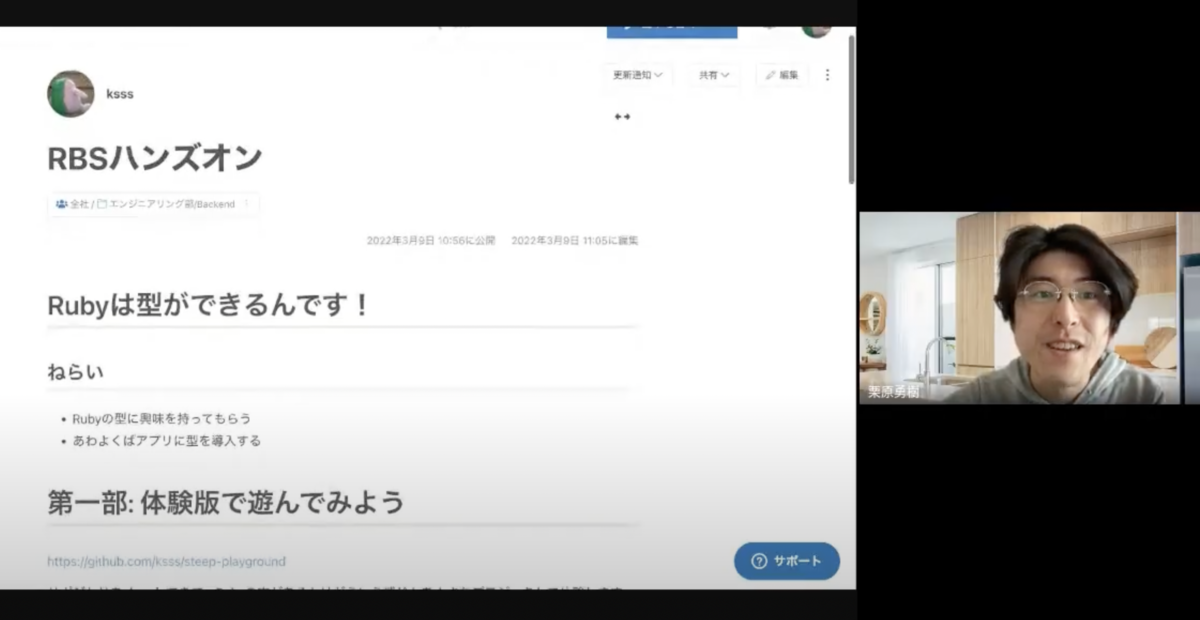Image resolution: width=1200 pixels, height=620 pixels.
Task: Open the サポート support button
Action: pyautogui.click(x=787, y=561)
